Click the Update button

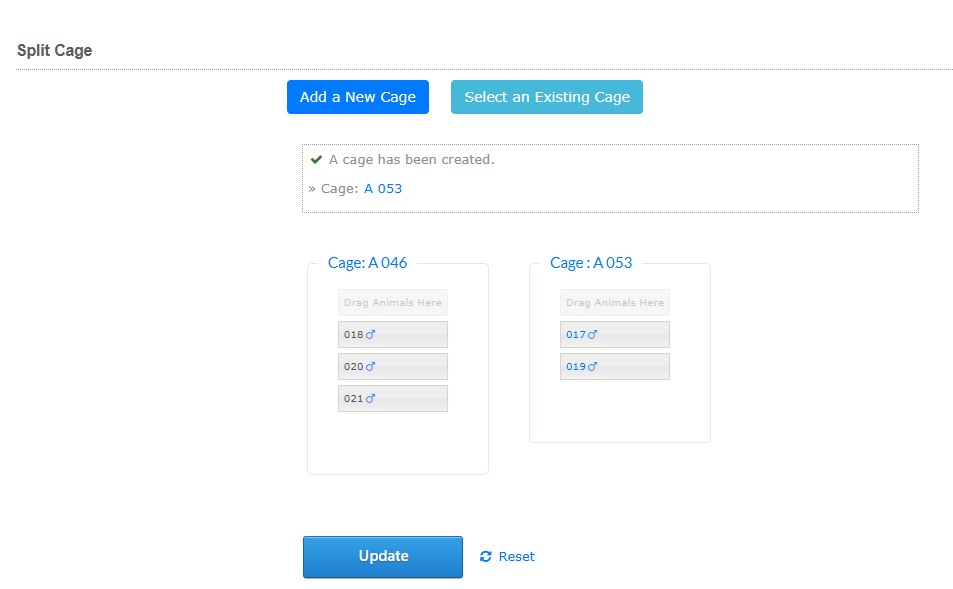point(383,557)
